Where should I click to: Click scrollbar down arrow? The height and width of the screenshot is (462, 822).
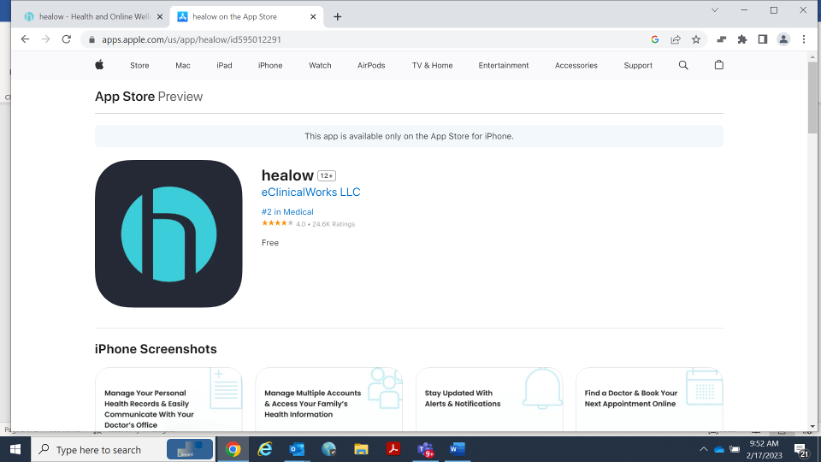813,427
